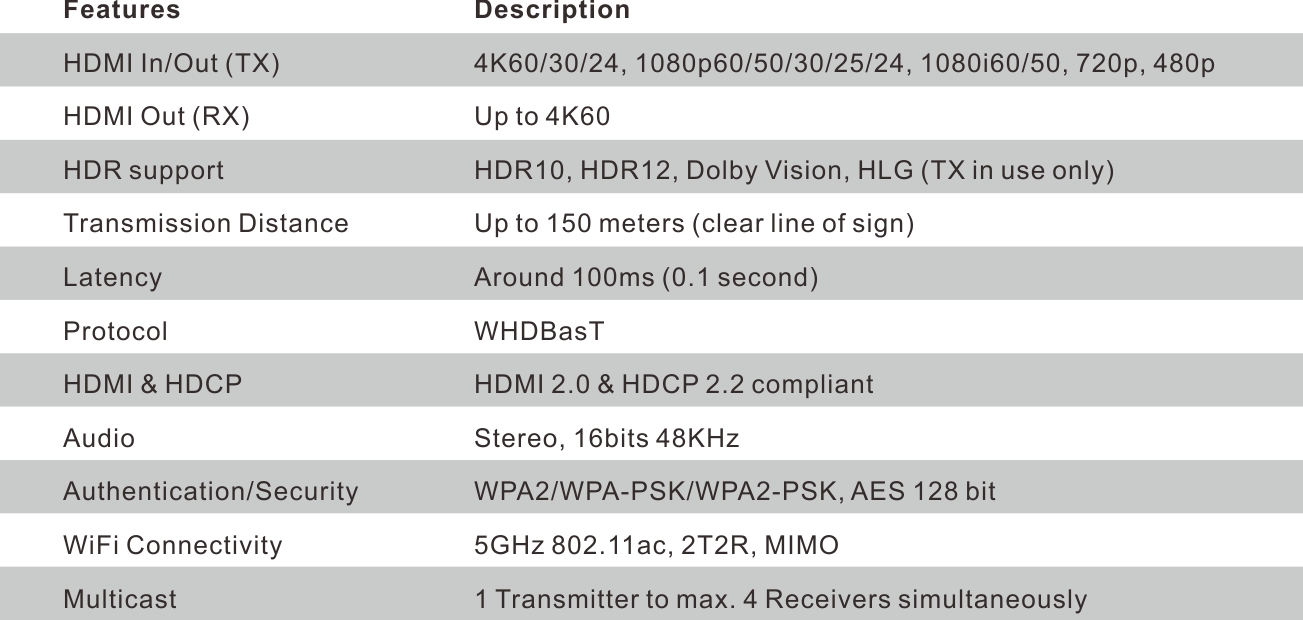Click the 5GHz 802.11ac WiFi value
Image resolution: width=1303 pixels, height=620 pixels.
[656, 545]
